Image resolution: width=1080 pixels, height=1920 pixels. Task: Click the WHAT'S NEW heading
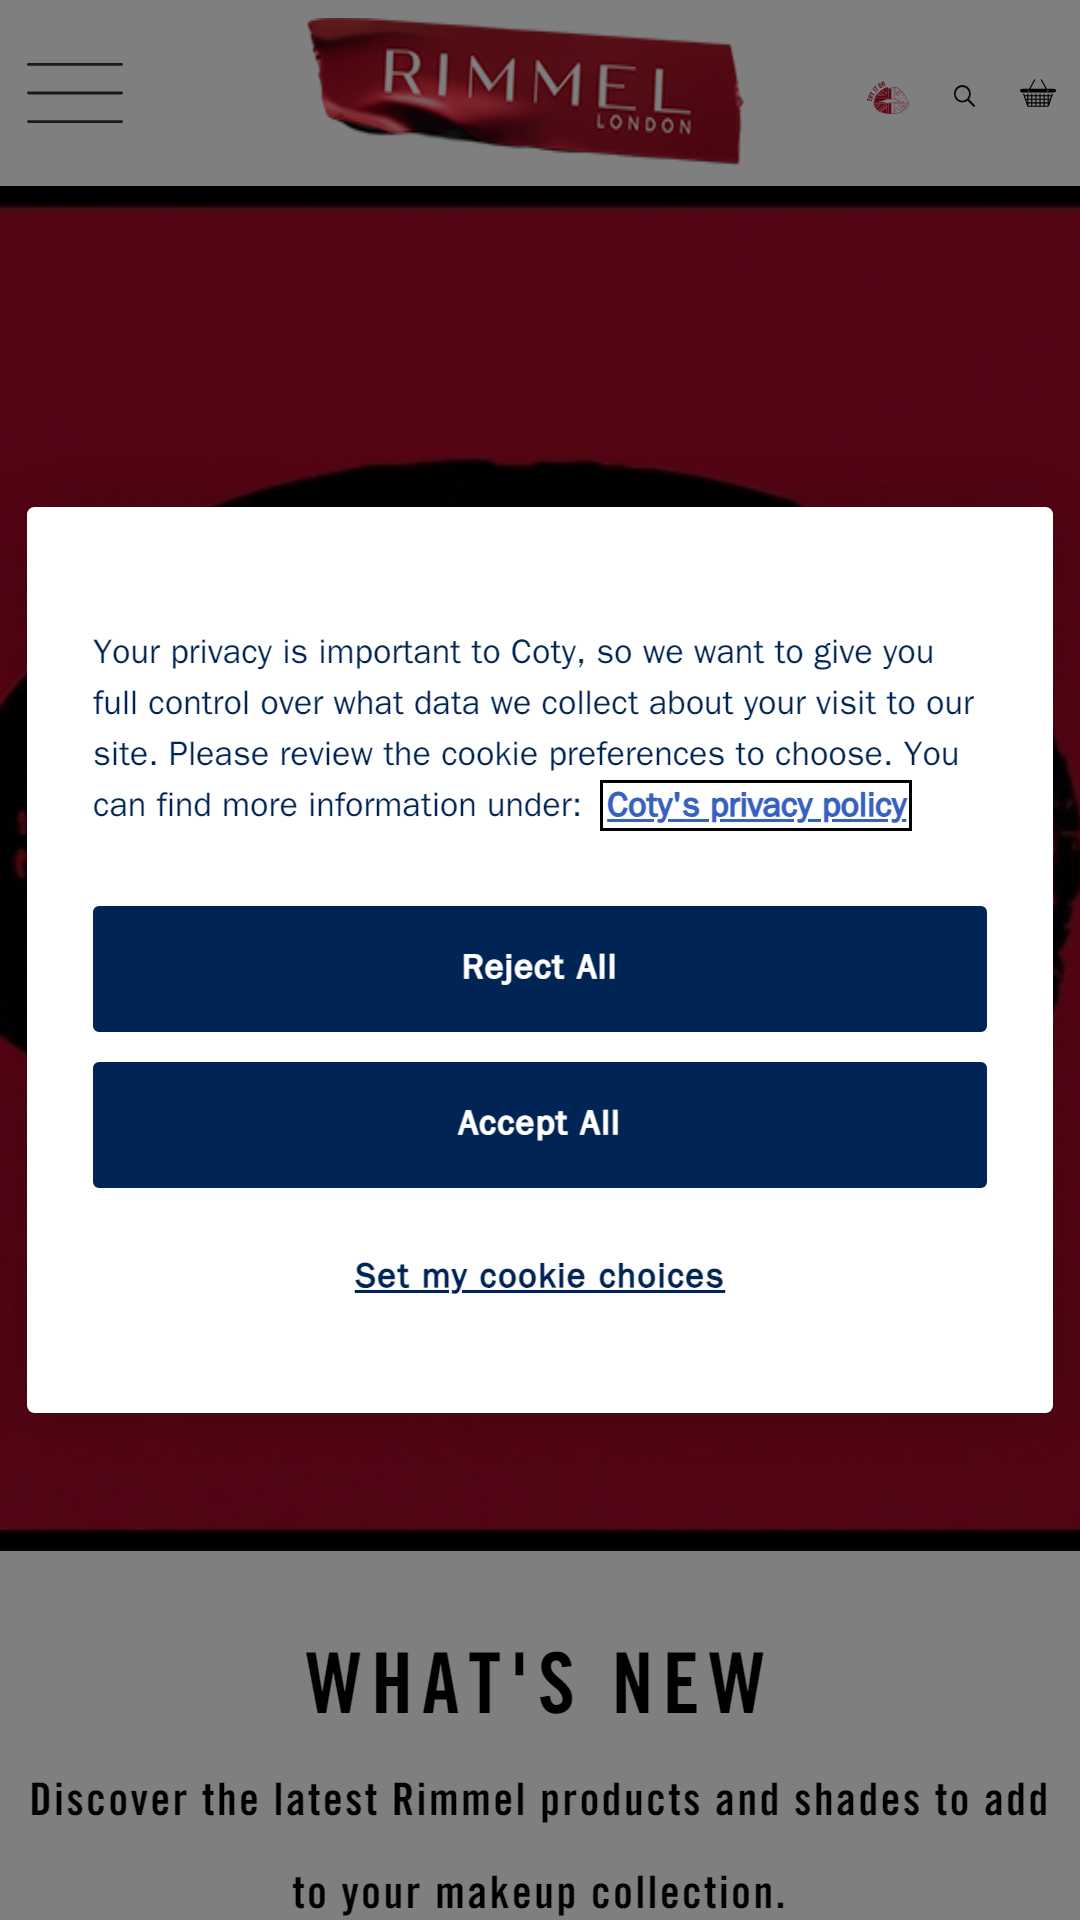[538, 1683]
